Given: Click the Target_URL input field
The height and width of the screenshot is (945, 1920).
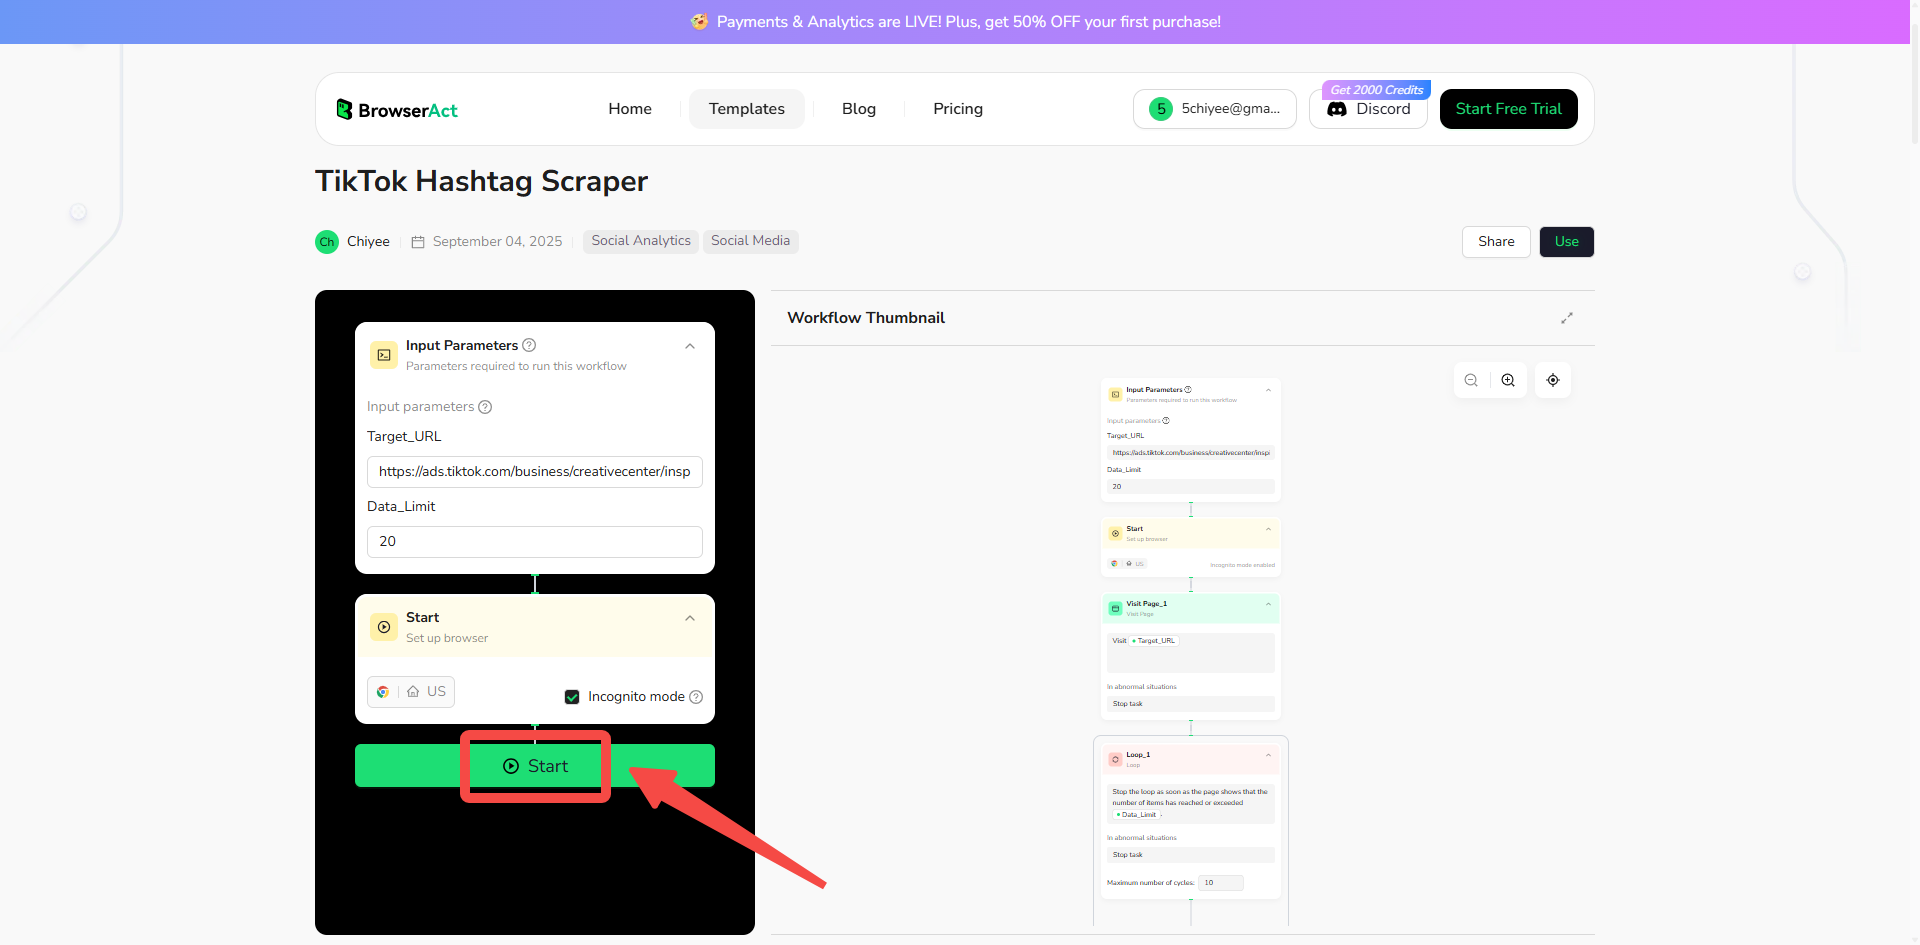Looking at the screenshot, I should pyautogui.click(x=535, y=472).
